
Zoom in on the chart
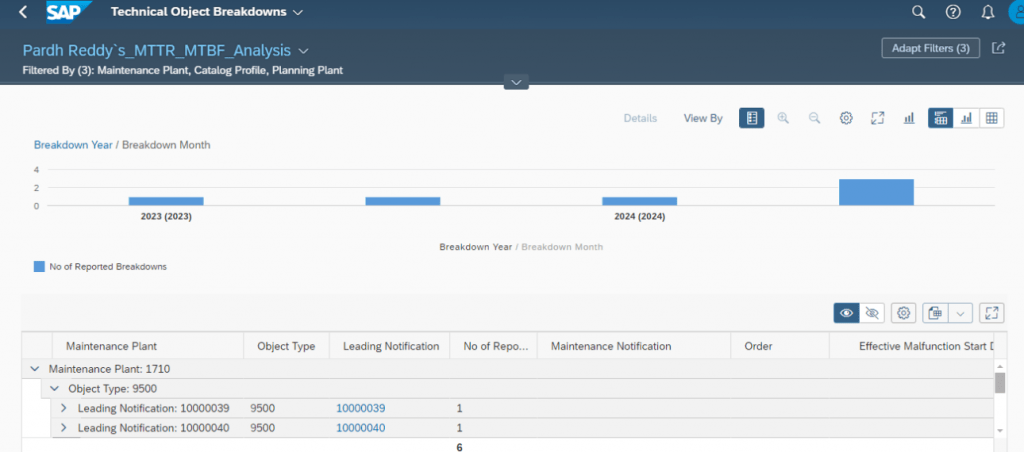coord(783,118)
